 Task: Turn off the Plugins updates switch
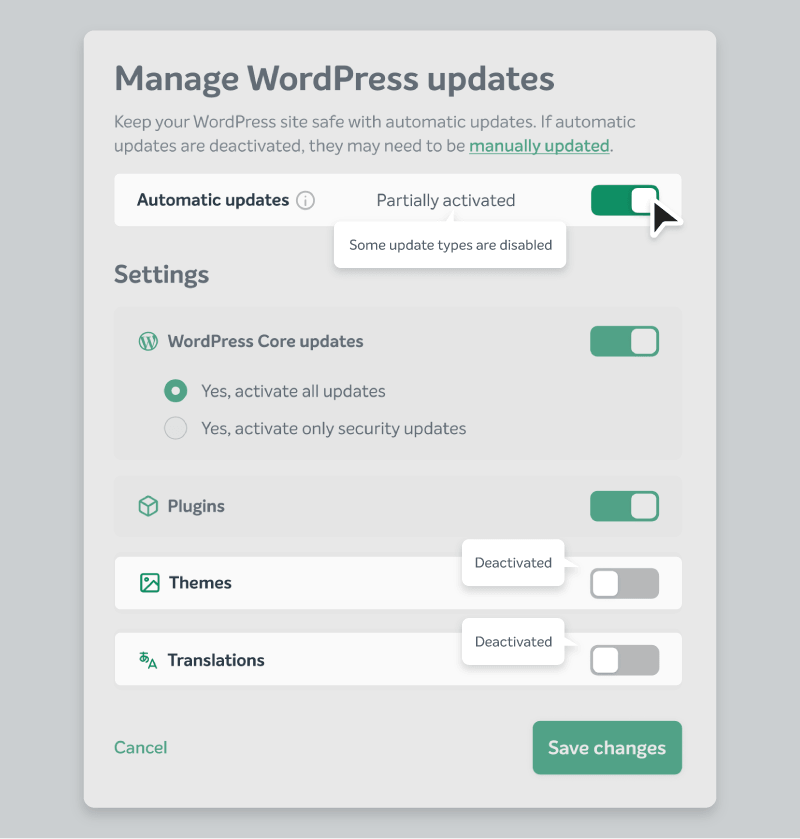point(624,506)
